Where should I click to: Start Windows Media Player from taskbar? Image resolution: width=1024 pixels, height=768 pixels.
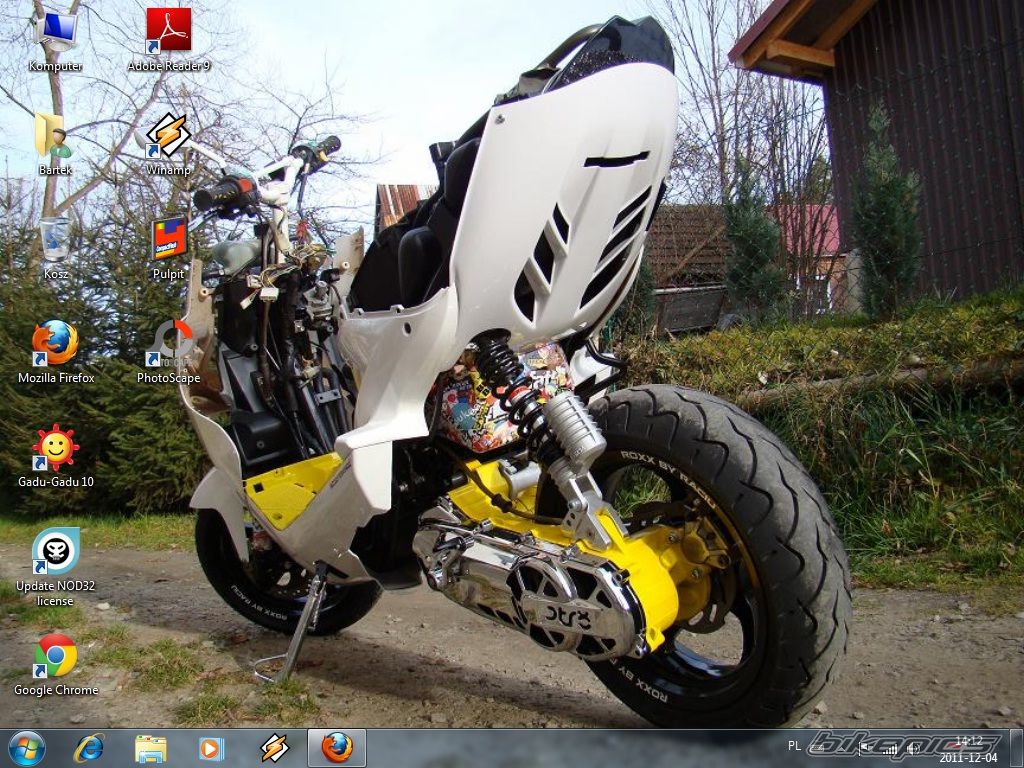pos(212,748)
